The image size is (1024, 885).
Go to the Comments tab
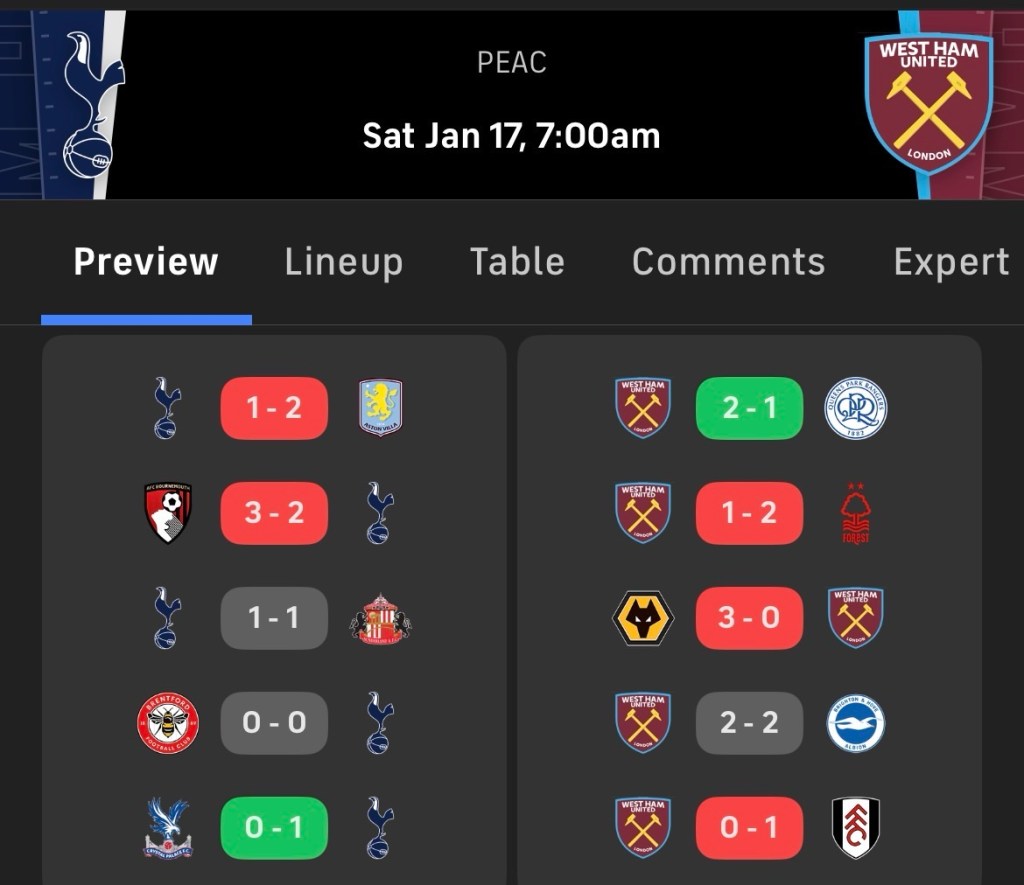coord(728,262)
